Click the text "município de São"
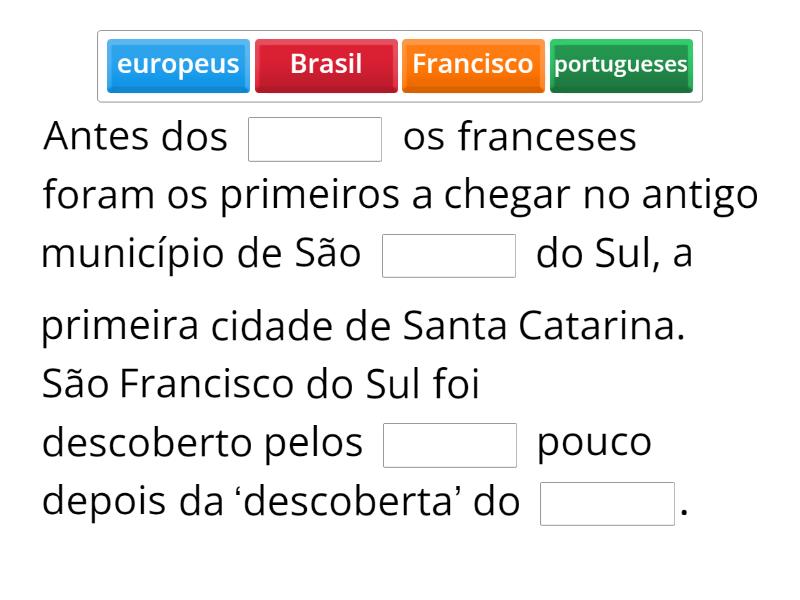Image resolution: width=800 pixels, height=600 pixels. pyautogui.click(x=201, y=255)
